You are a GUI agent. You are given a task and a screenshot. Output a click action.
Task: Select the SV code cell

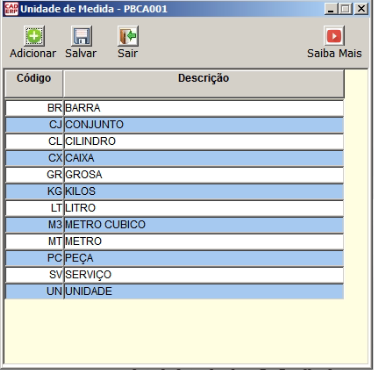(x=34, y=275)
